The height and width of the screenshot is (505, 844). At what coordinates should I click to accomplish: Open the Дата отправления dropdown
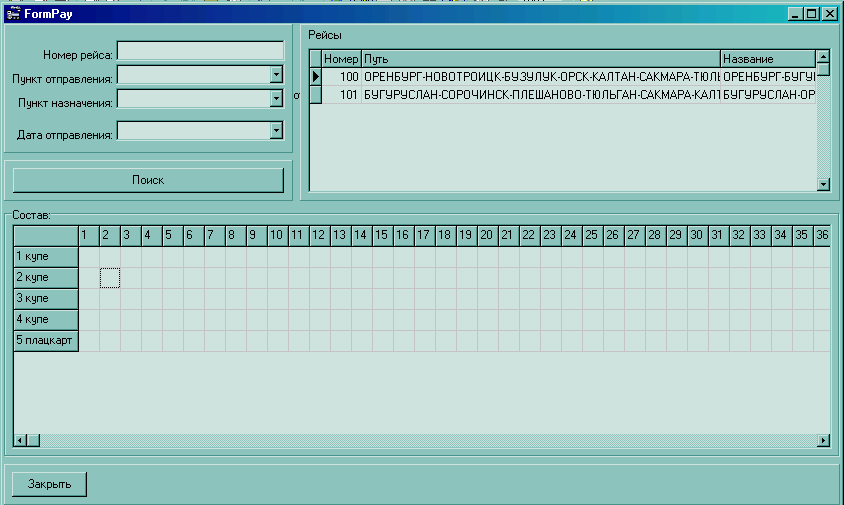276,130
